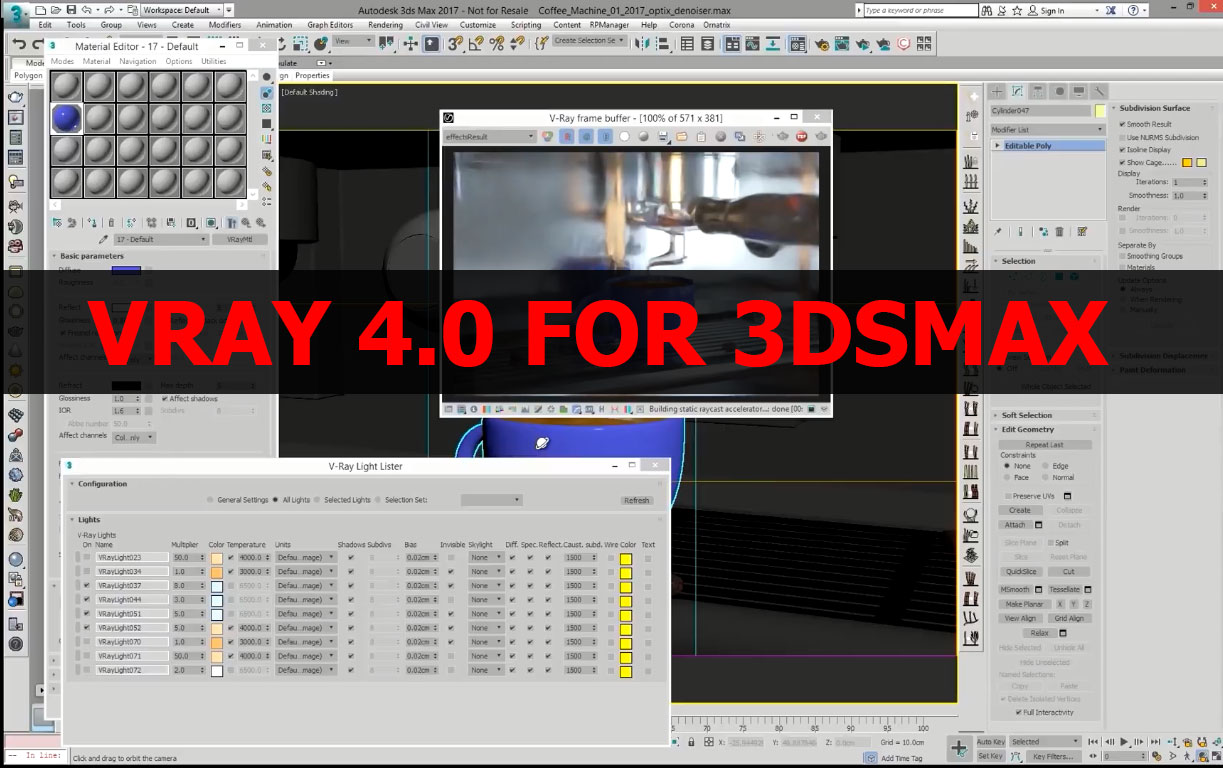1223x768 pixels.
Task: Click Remove Modifier trash icon
Action: (x=1059, y=232)
